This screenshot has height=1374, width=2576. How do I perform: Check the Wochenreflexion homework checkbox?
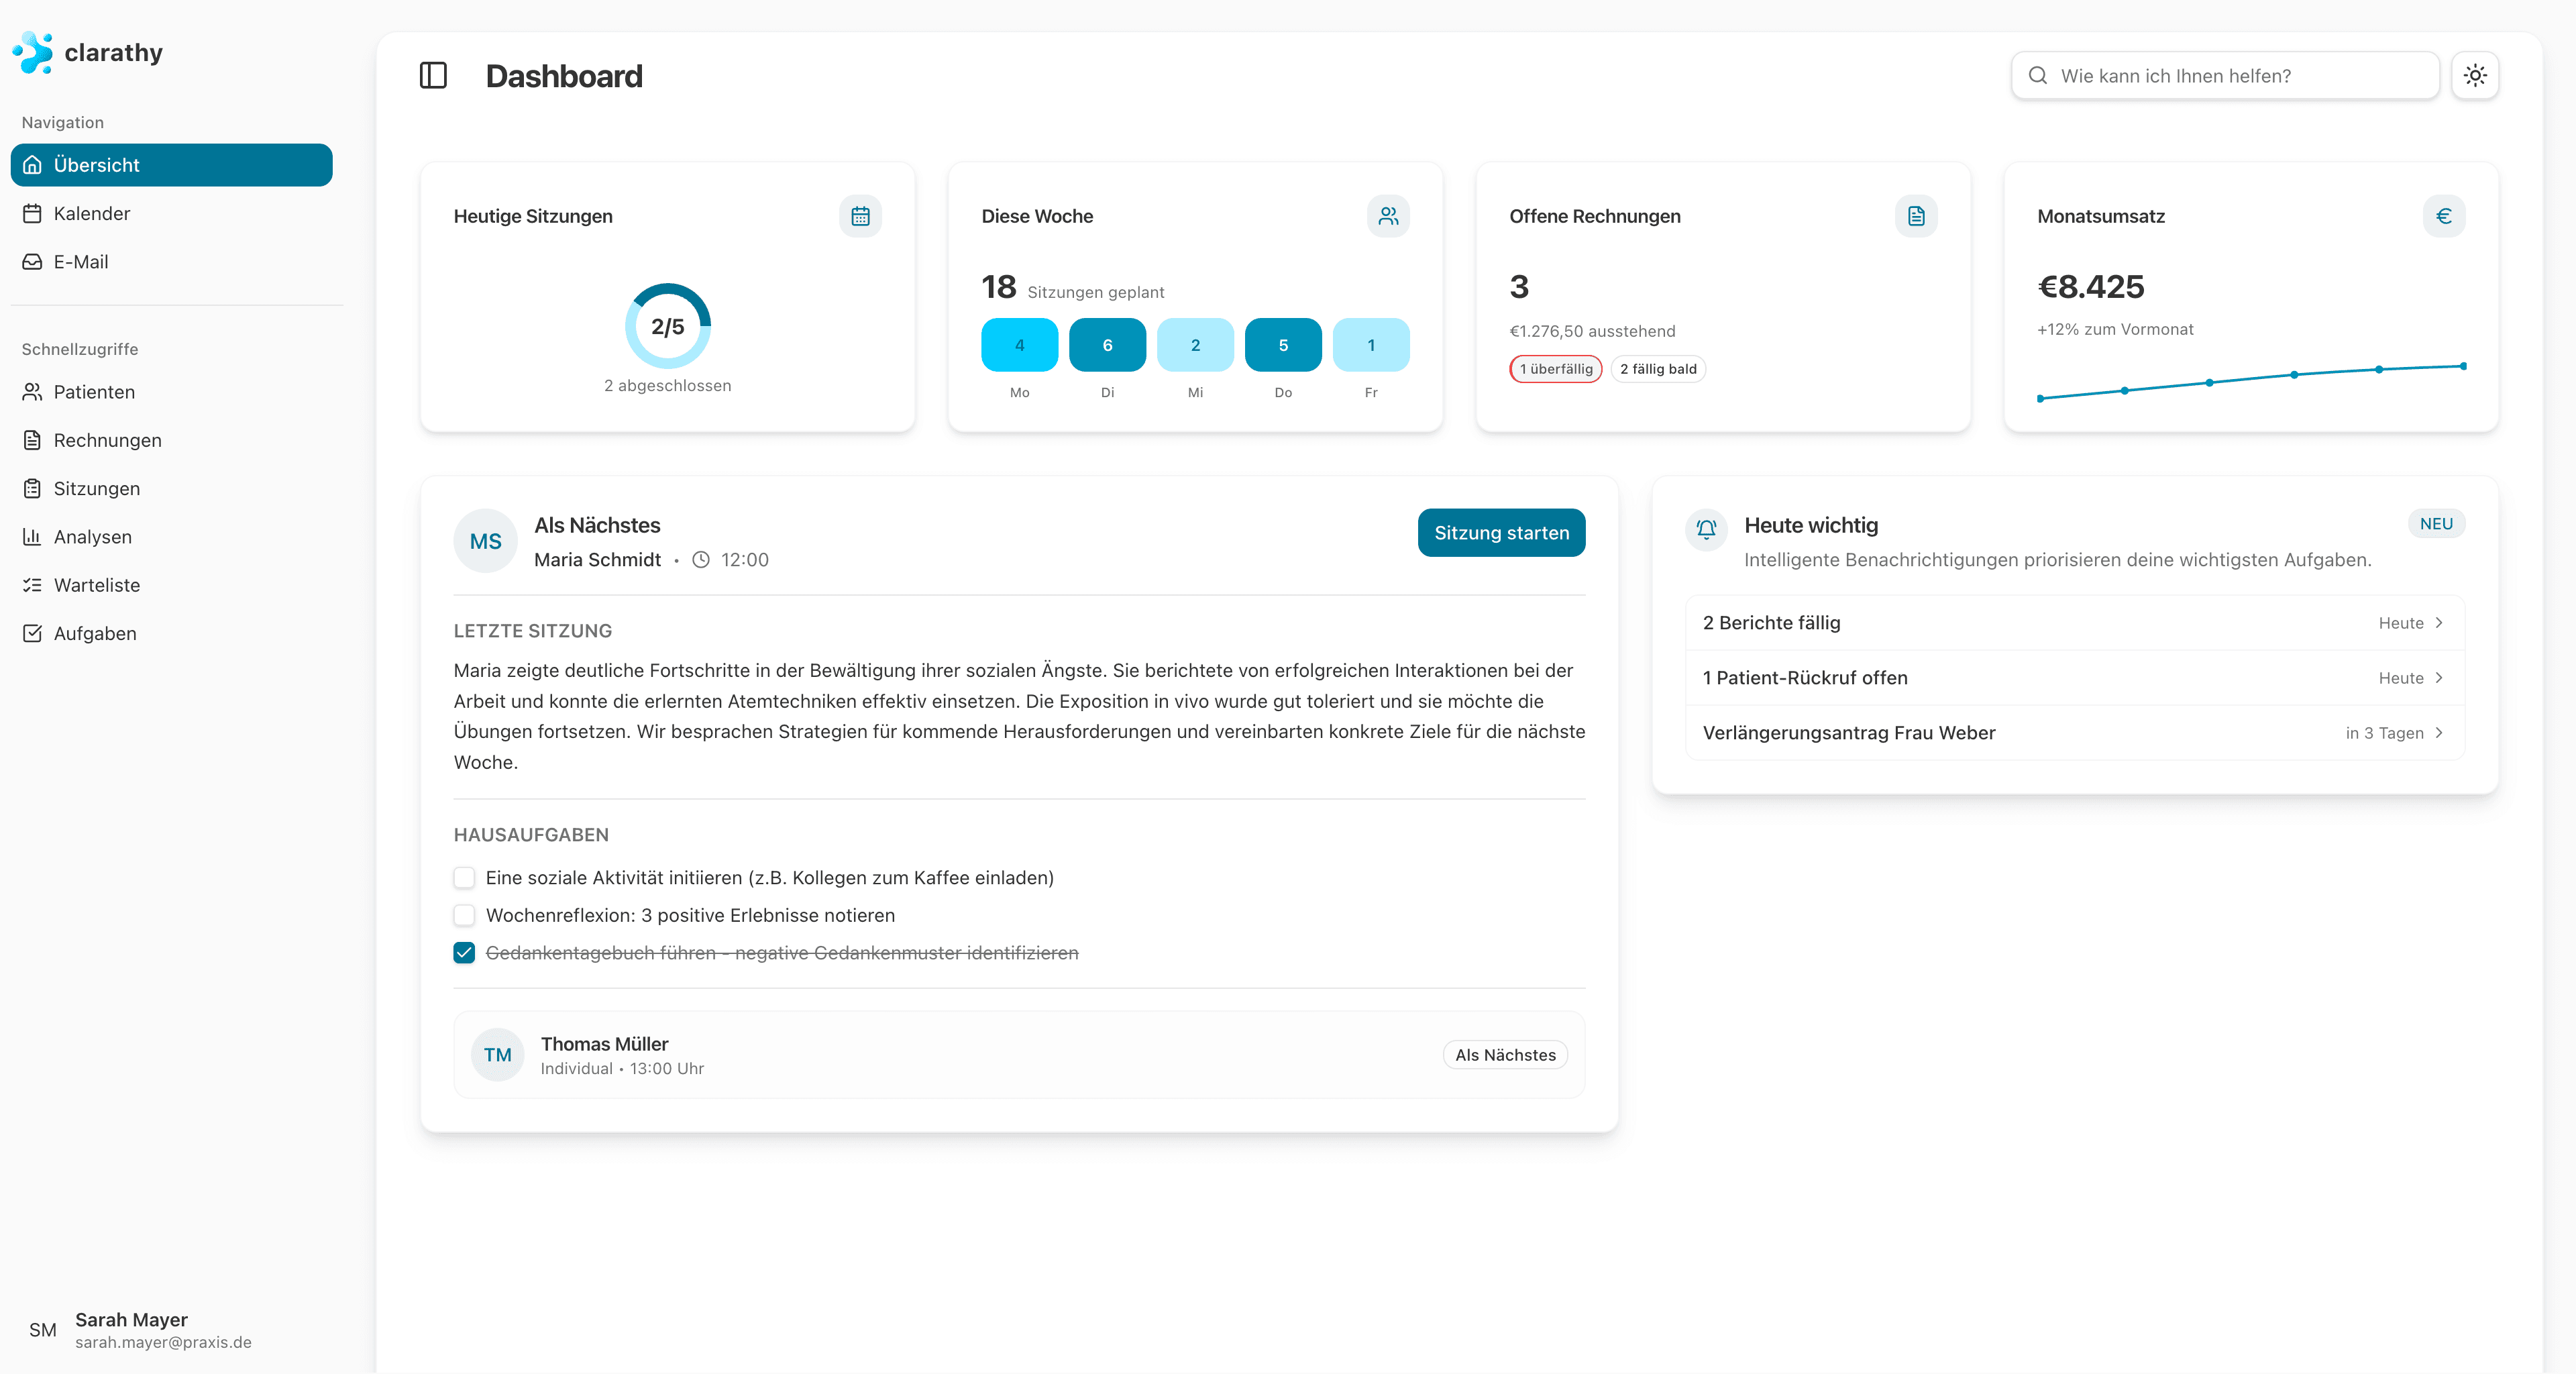tap(464, 915)
